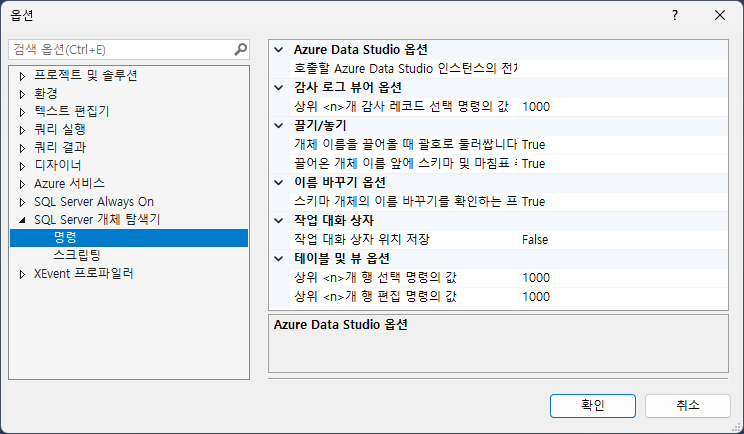Click the 취소 button
The image size is (744, 434).
pyautogui.click(x=688, y=406)
